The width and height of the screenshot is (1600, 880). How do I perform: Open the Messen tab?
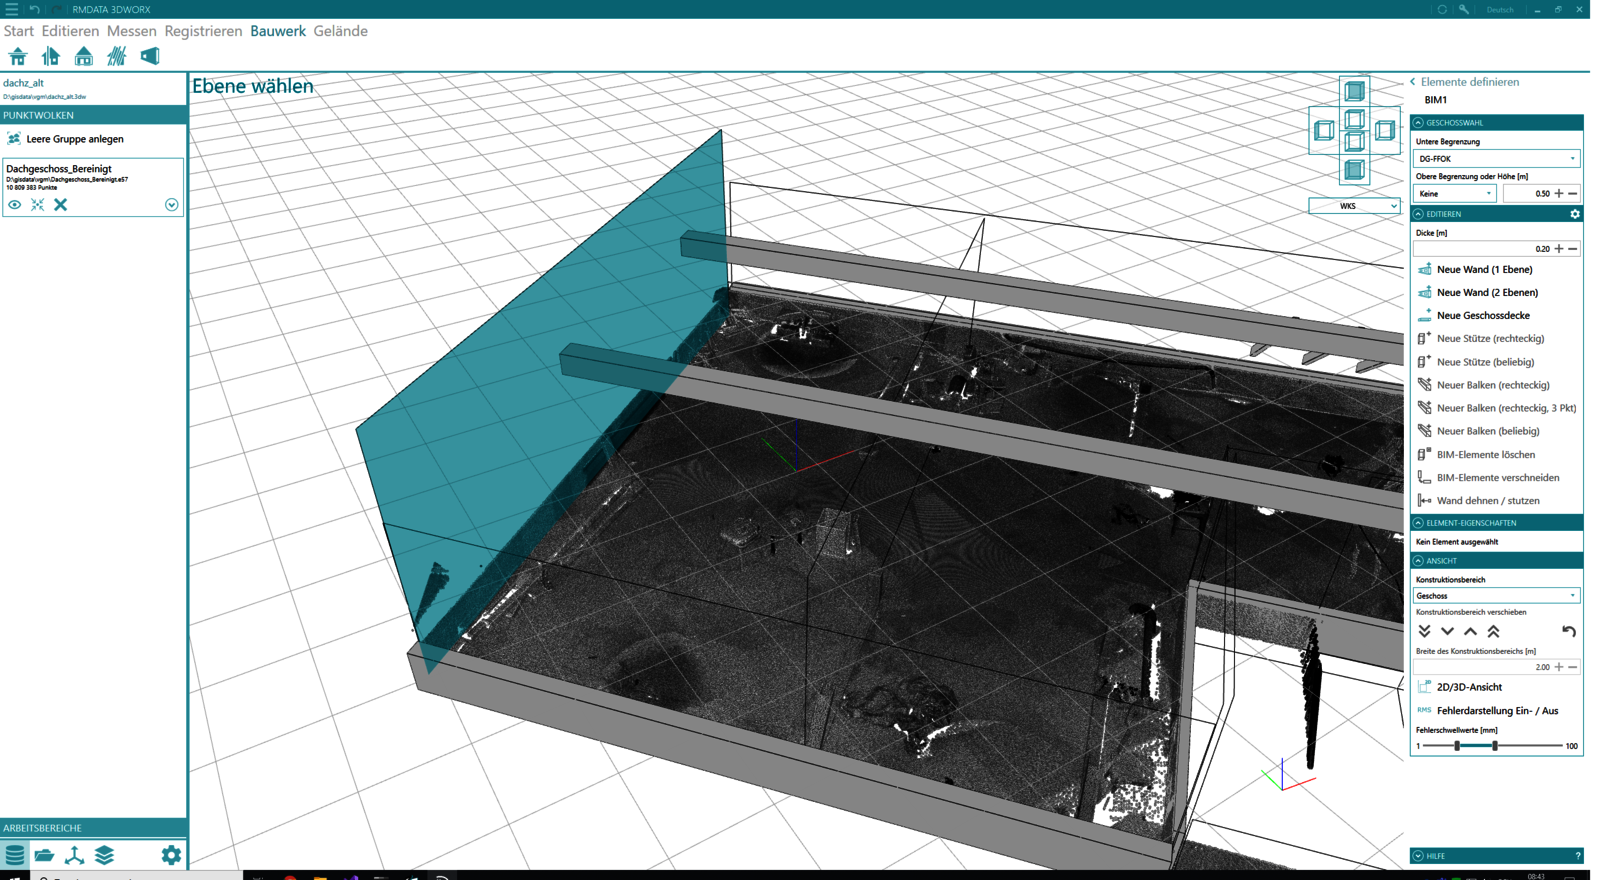click(131, 31)
